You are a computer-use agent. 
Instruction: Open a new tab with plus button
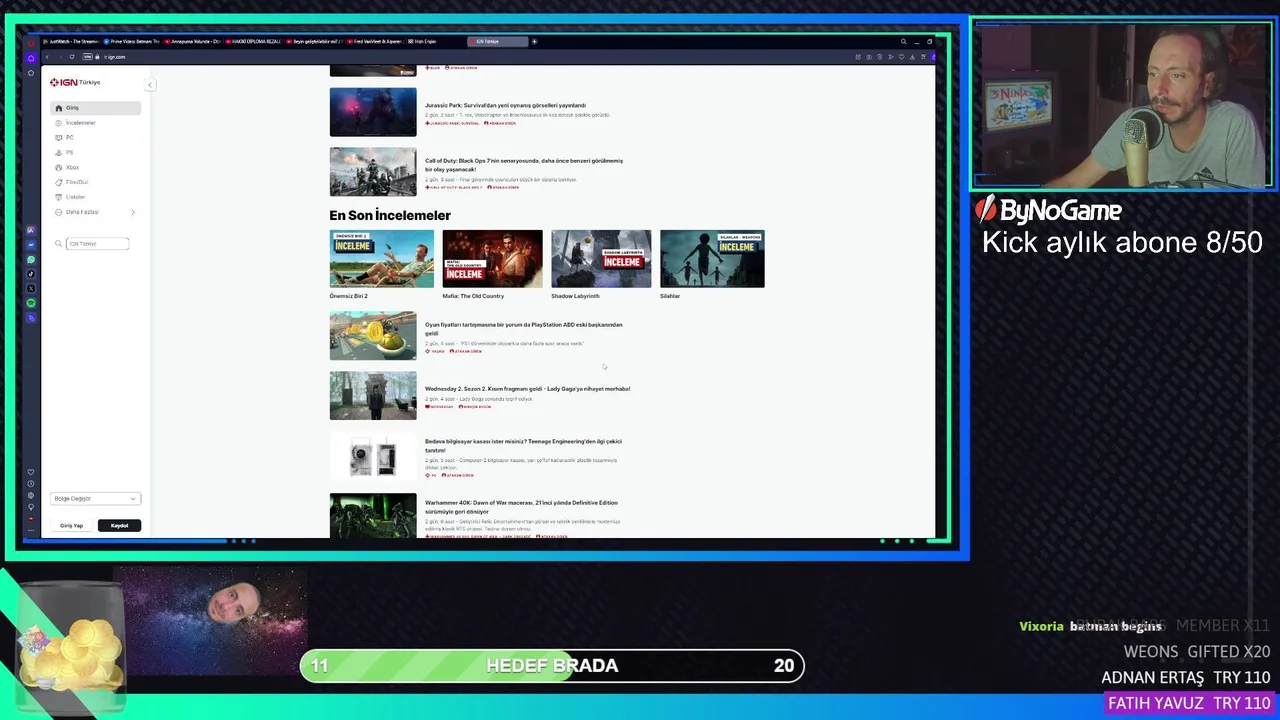534,42
